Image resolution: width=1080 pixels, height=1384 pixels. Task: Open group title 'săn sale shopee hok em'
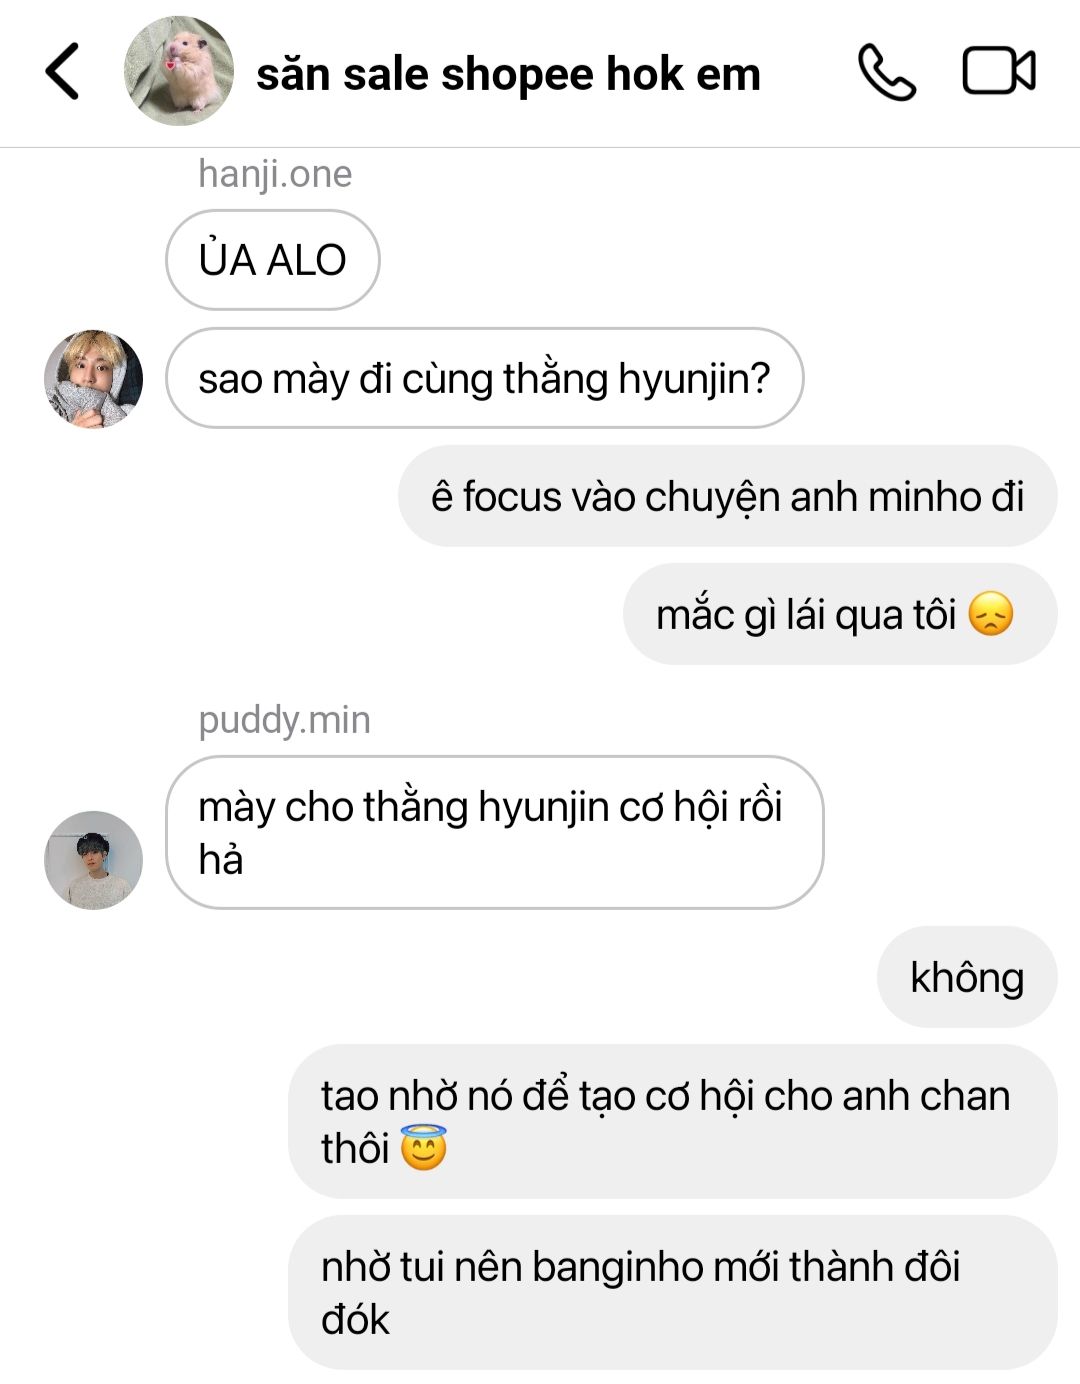click(x=508, y=74)
